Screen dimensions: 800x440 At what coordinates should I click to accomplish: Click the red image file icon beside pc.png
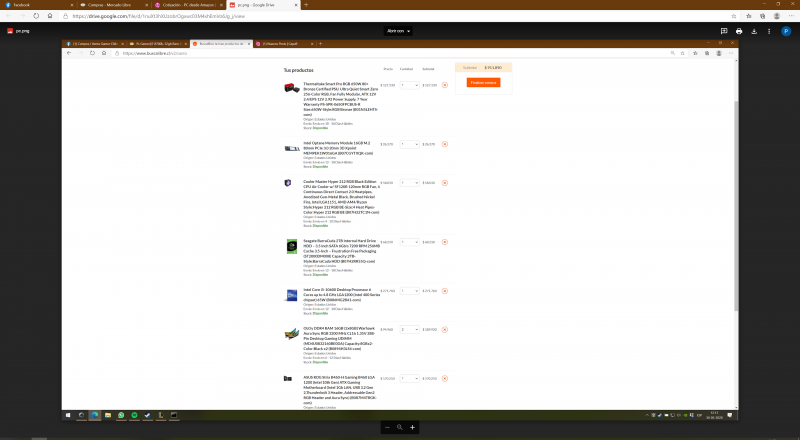pyautogui.click(x=10, y=31)
